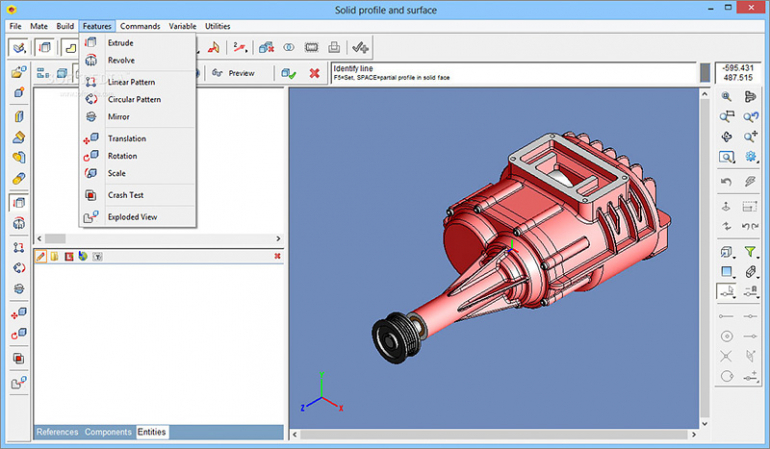770x449 pixels.
Task: Open the green filter funnel dropdown
Action: (x=750, y=252)
